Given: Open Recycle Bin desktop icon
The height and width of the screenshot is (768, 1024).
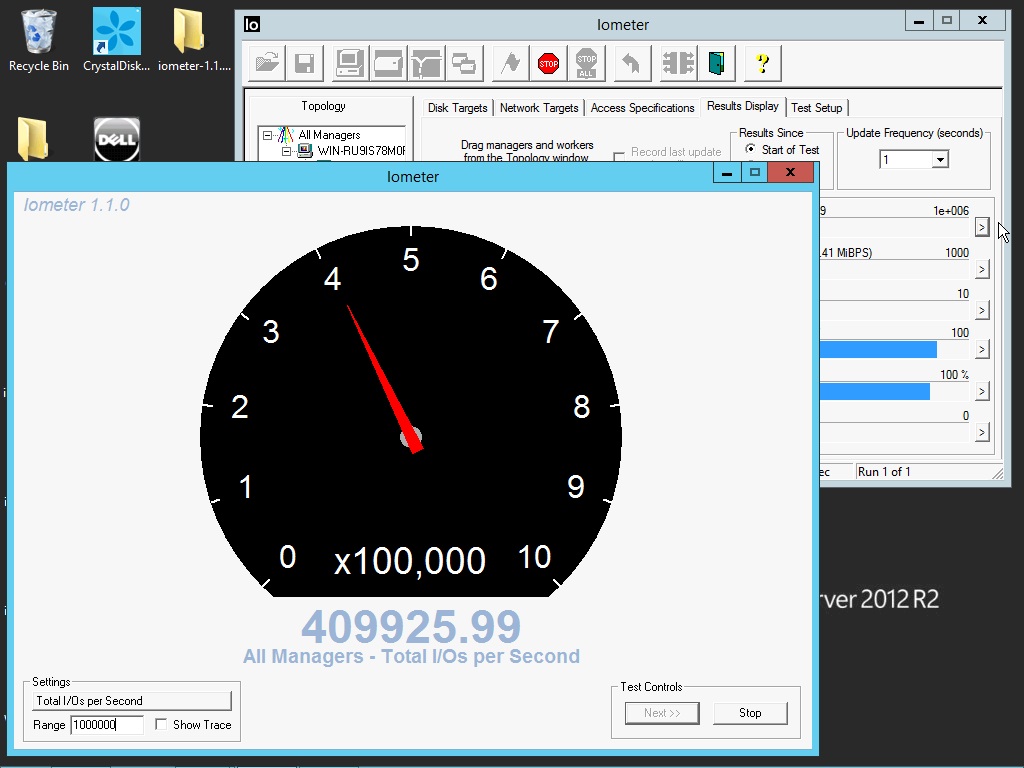Looking at the screenshot, I should 39,40.
